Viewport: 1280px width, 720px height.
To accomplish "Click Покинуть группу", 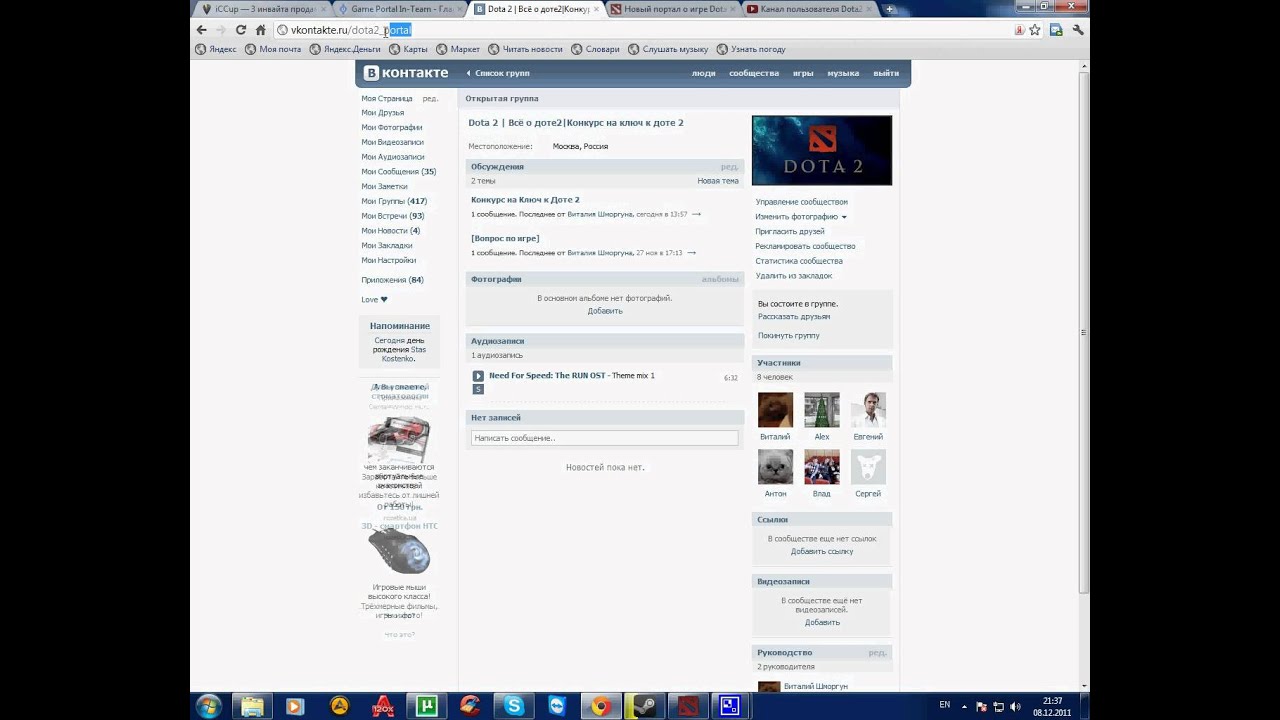I will pos(789,336).
